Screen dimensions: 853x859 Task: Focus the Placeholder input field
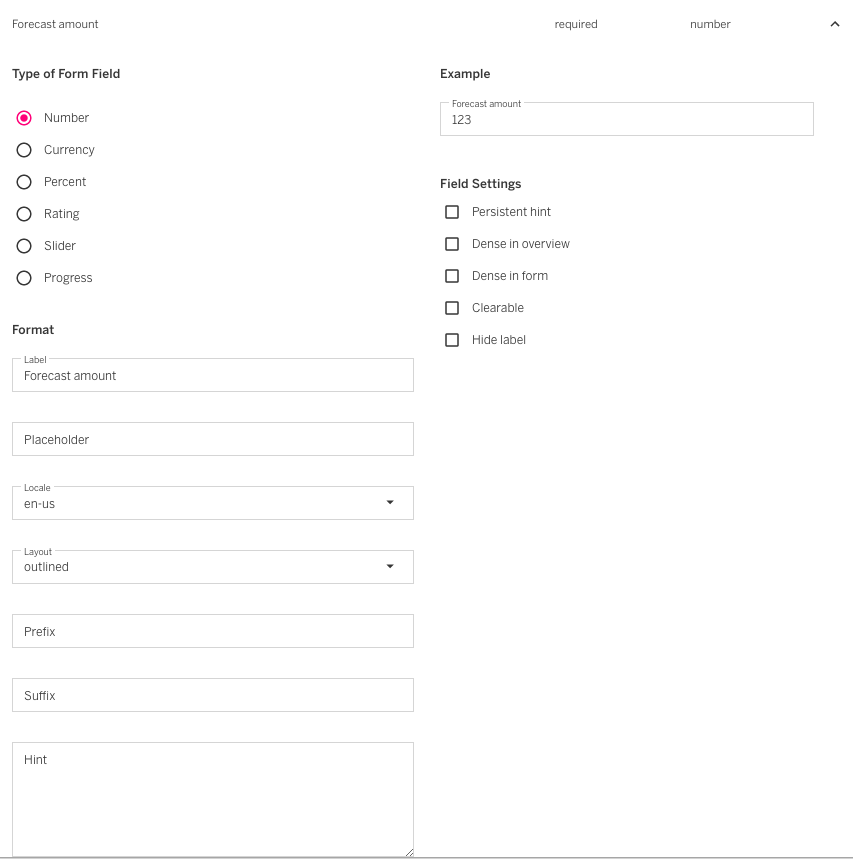[212, 439]
